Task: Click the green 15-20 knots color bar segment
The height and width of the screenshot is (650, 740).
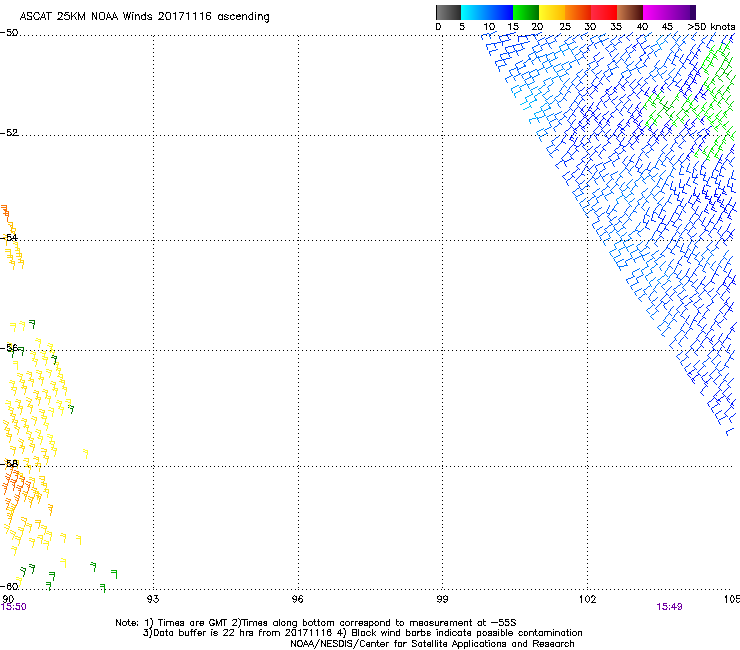Action: [526, 12]
